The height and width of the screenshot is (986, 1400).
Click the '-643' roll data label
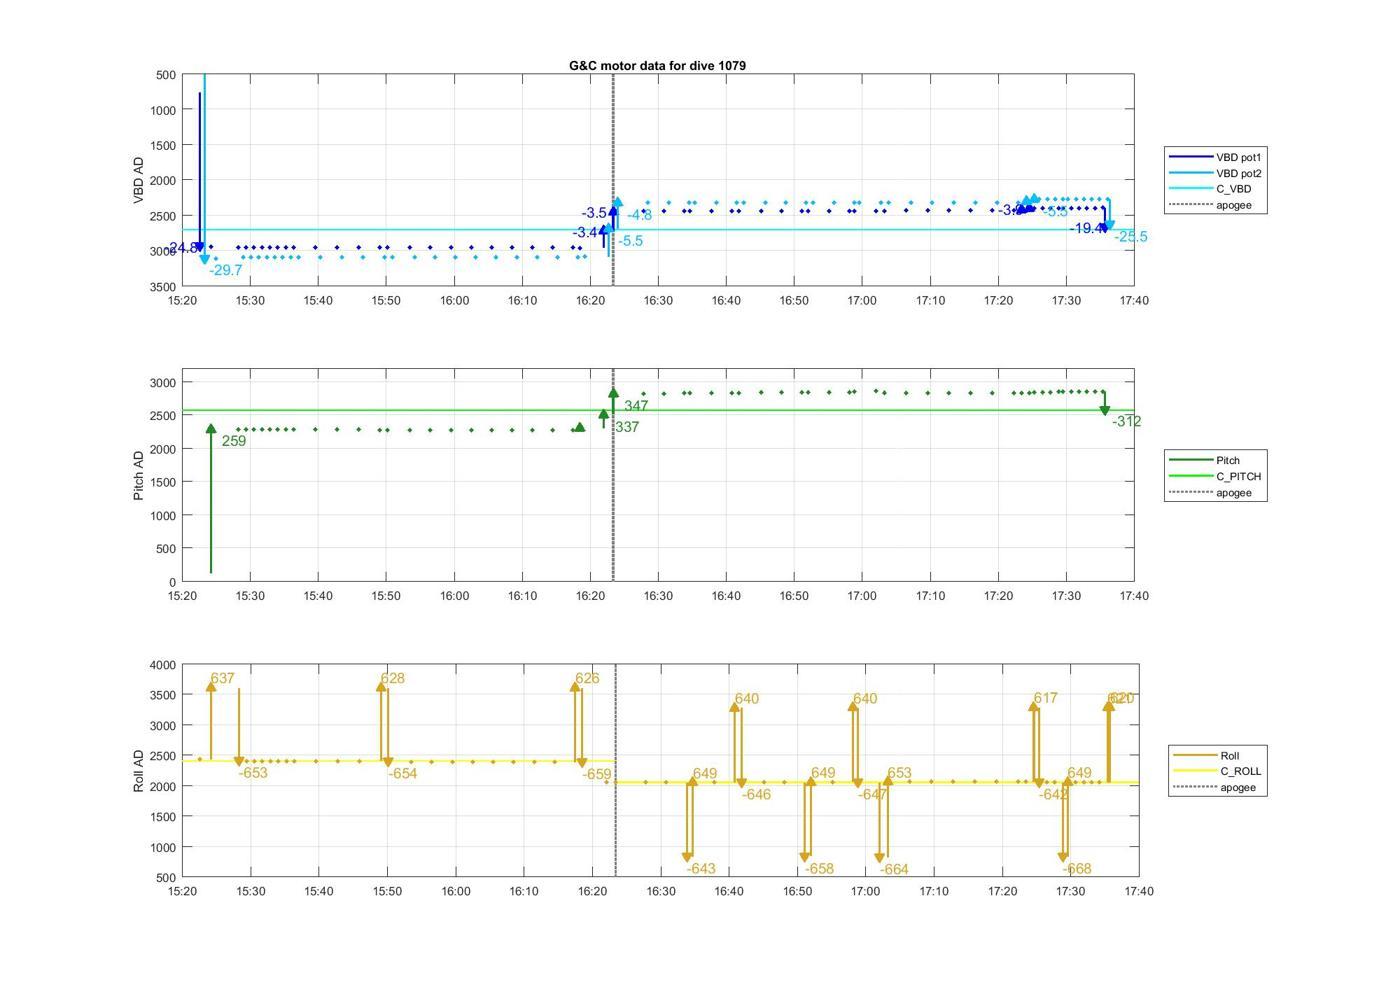click(x=701, y=869)
